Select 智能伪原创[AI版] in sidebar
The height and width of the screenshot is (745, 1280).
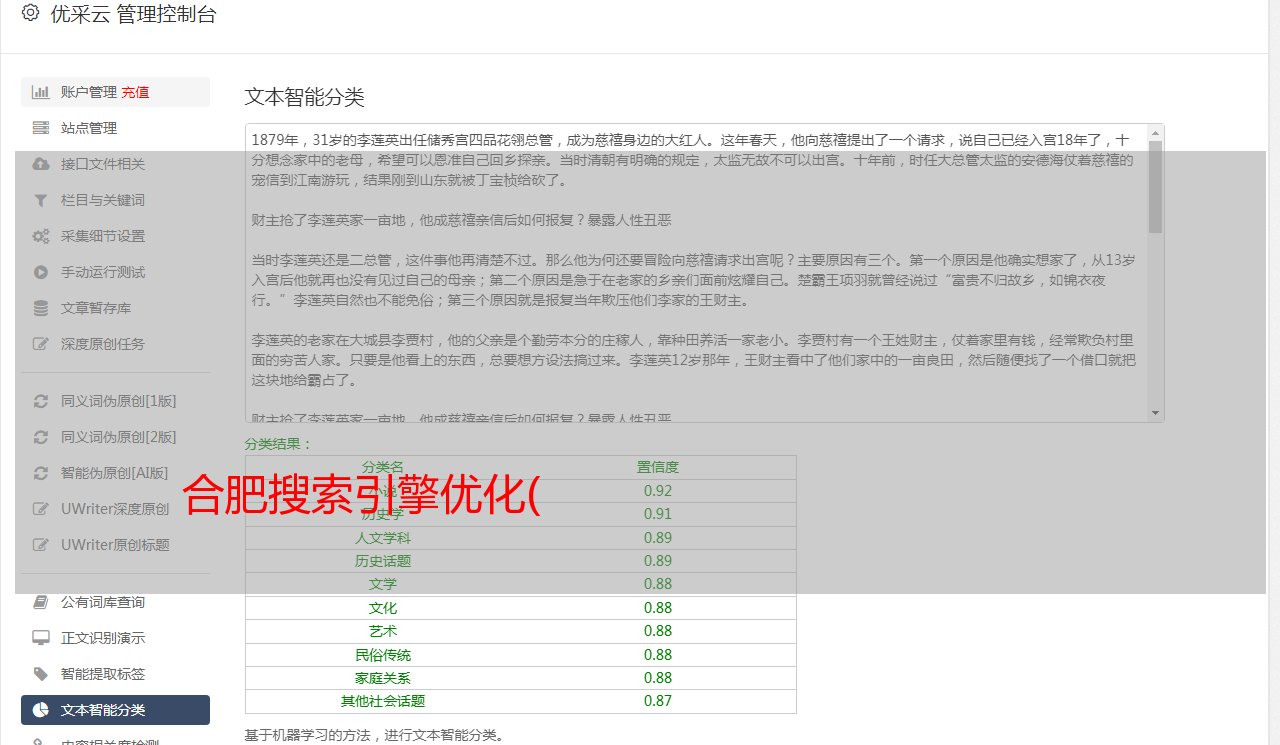click(114, 473)
